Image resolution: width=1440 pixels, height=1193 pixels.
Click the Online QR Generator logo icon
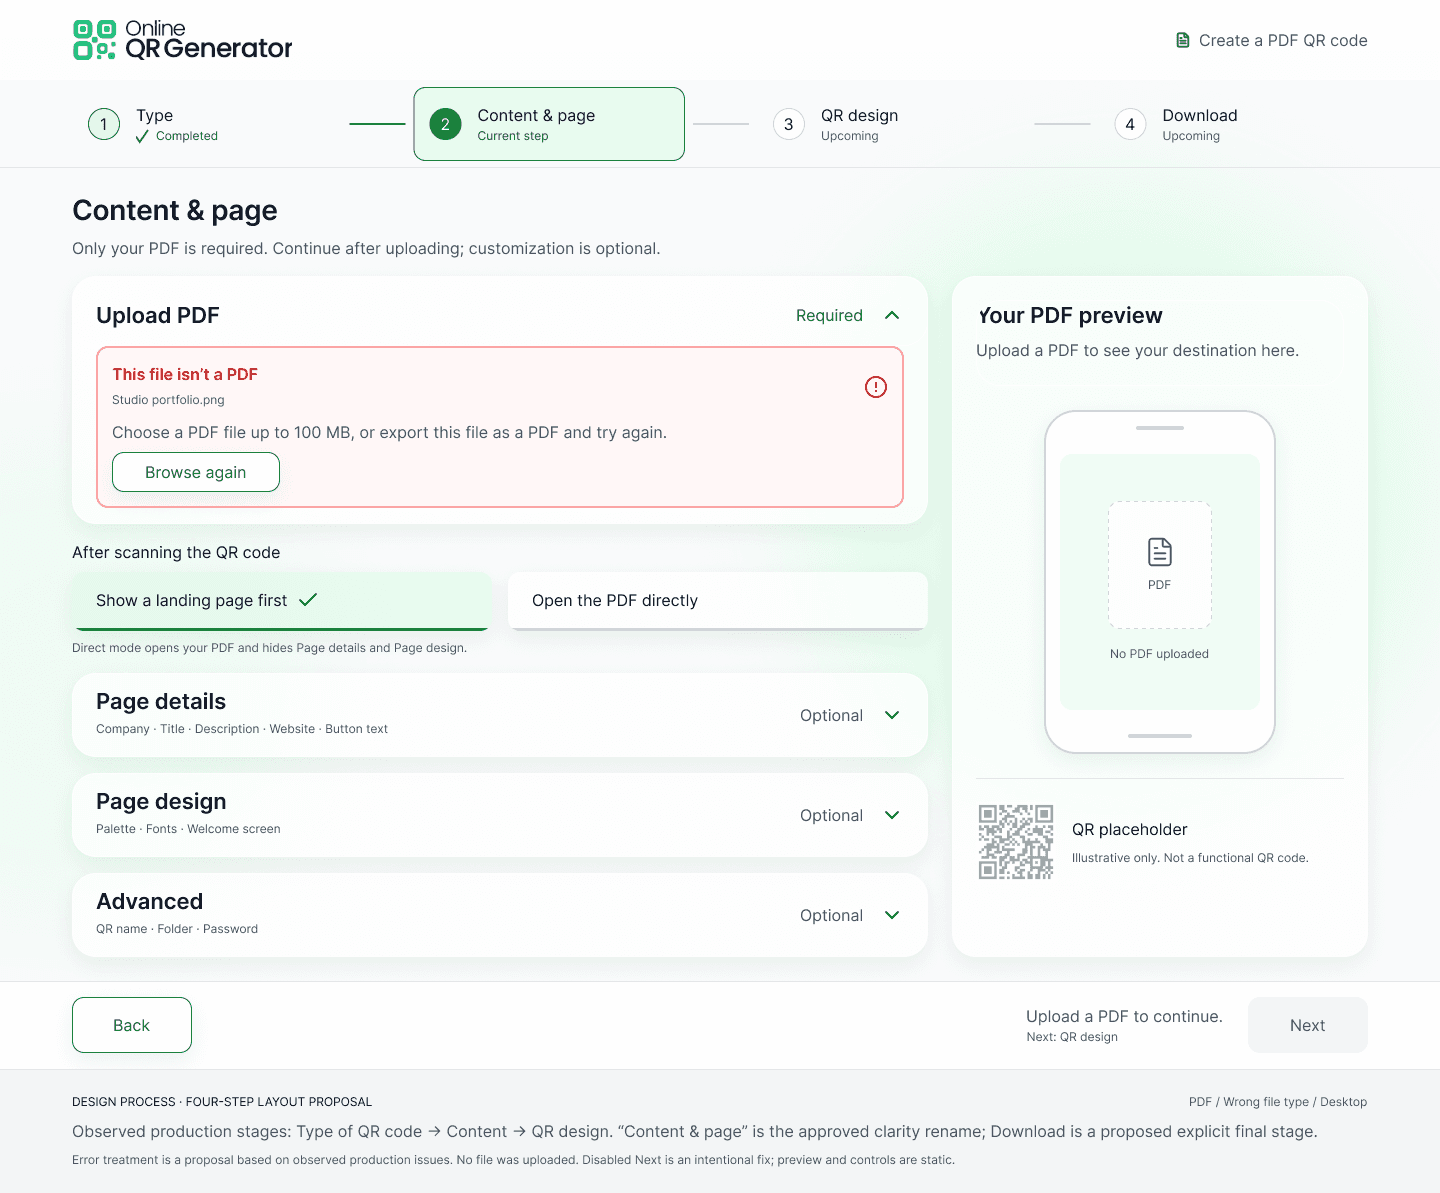tap(95, 40)
